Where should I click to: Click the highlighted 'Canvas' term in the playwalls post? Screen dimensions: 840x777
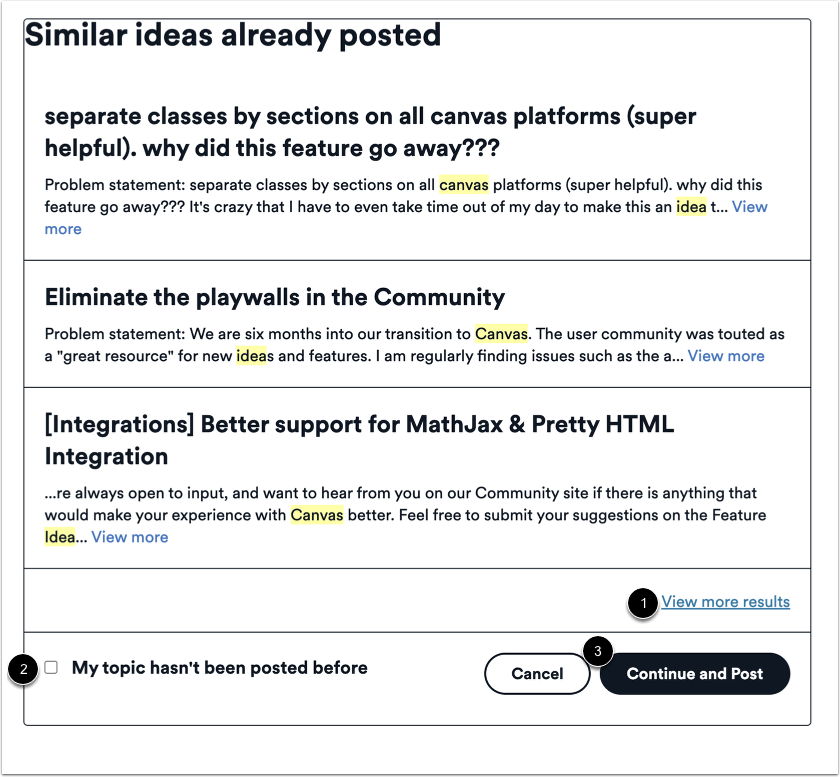coord(501,334)
